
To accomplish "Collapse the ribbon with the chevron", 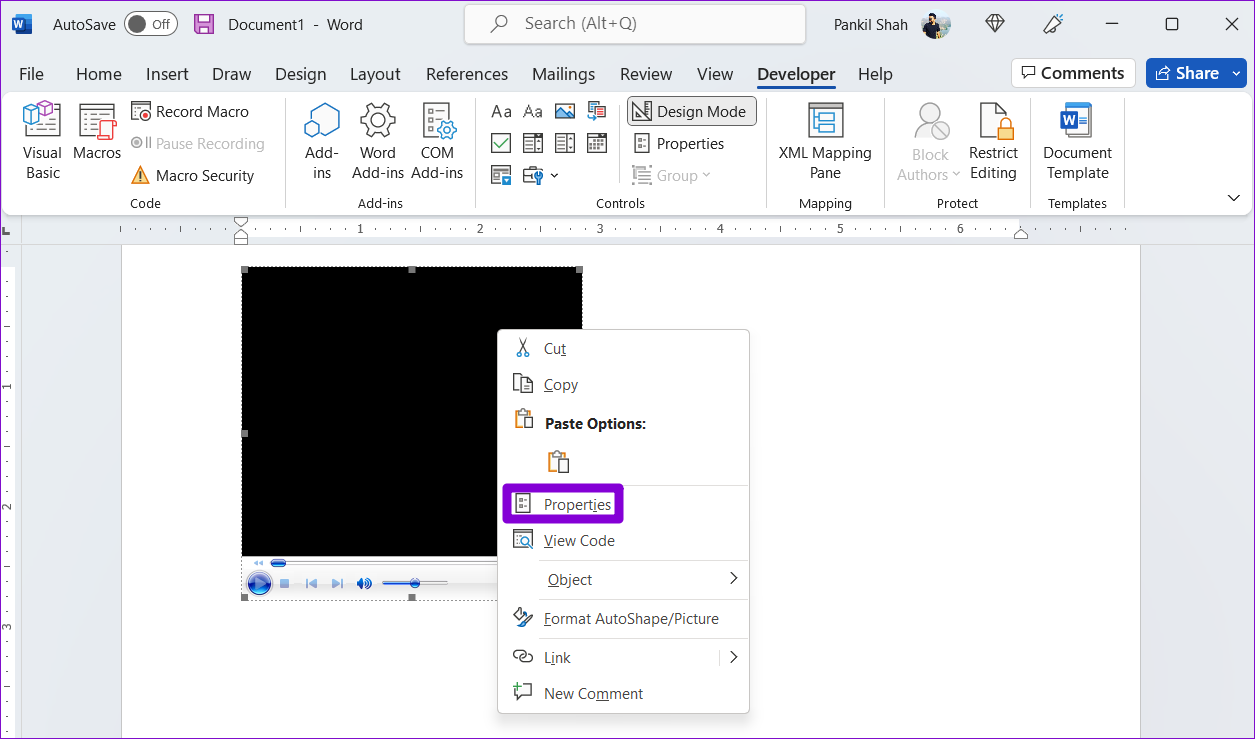I will [x=1233, y=198].
